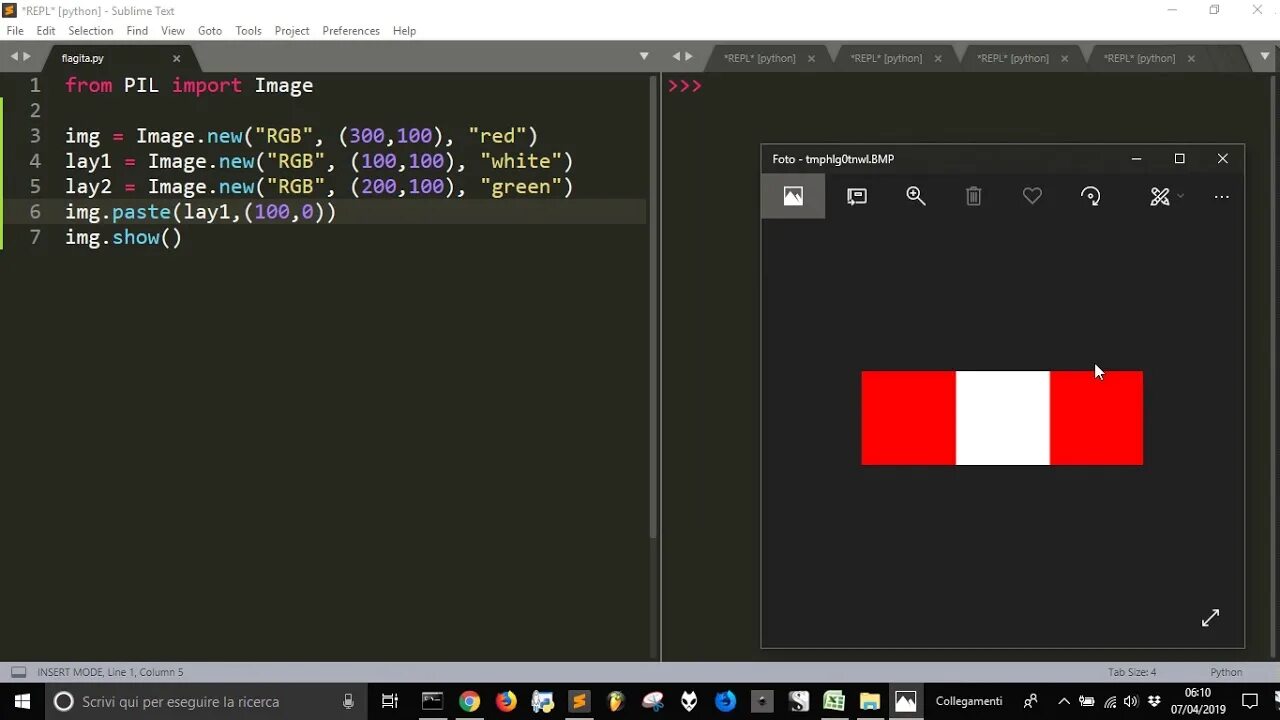Switch to the Photos app taskbar icon
Viewport: 1280px width, 720px height.
[x=906, y=701]
